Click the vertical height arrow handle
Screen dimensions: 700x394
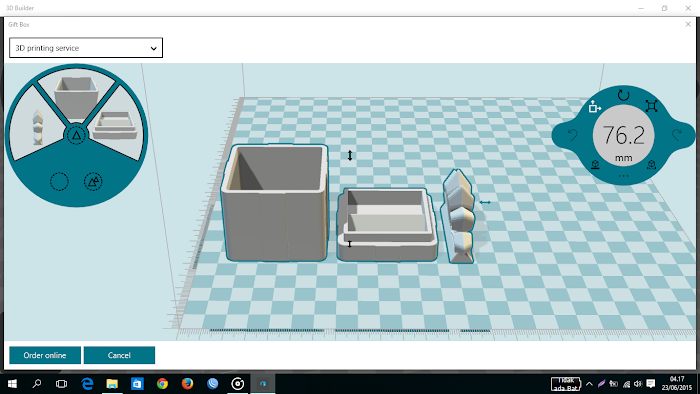(x=350, y=155)
